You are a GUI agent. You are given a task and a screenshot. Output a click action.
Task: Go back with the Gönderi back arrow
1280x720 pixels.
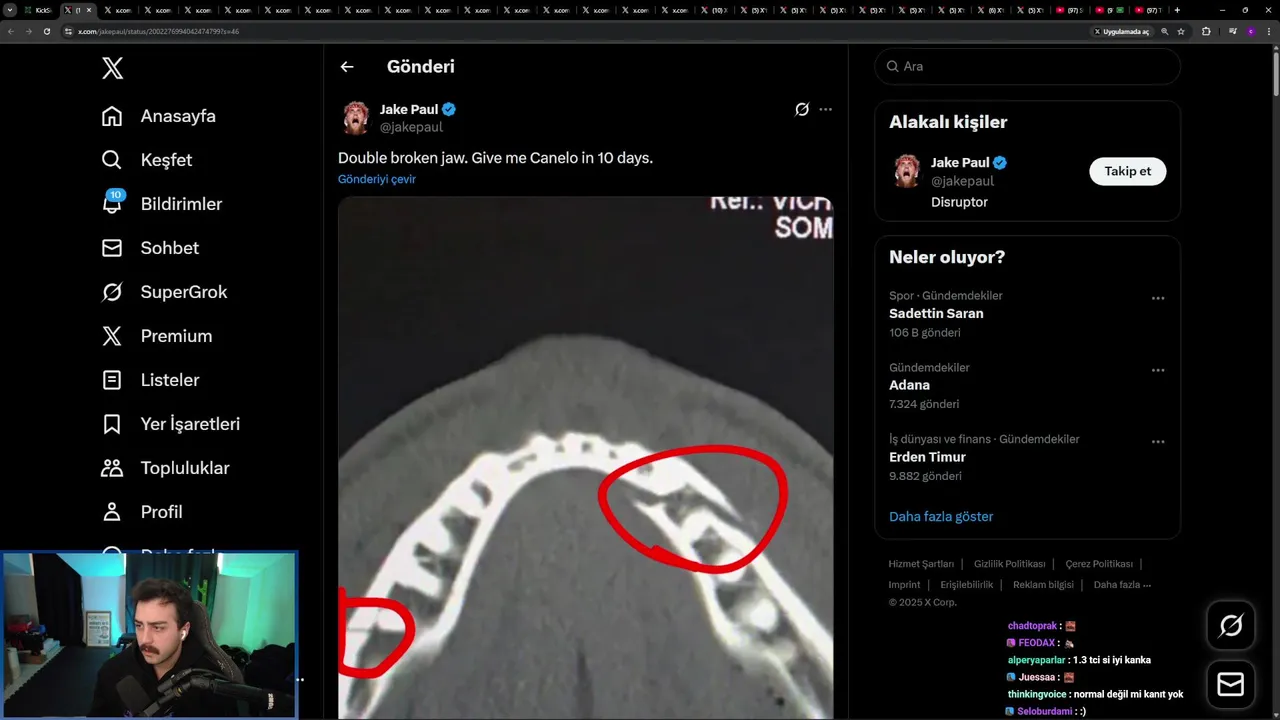coord(347,67)
